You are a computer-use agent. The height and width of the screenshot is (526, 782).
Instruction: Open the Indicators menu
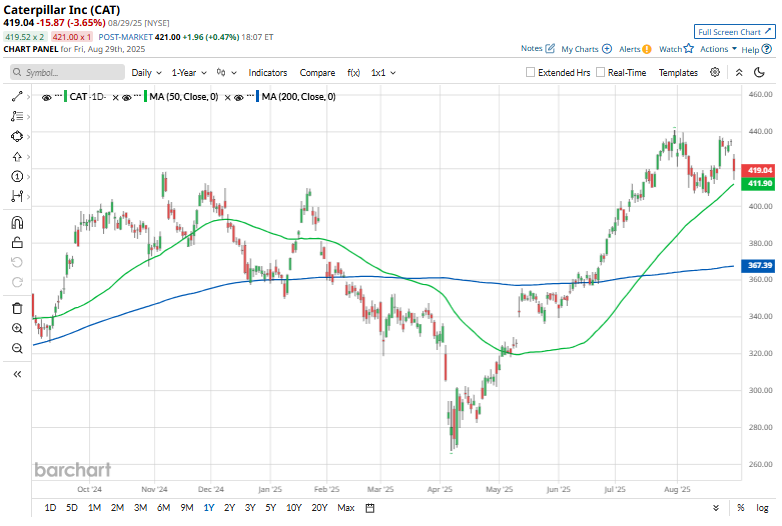[x=268, y=73]
